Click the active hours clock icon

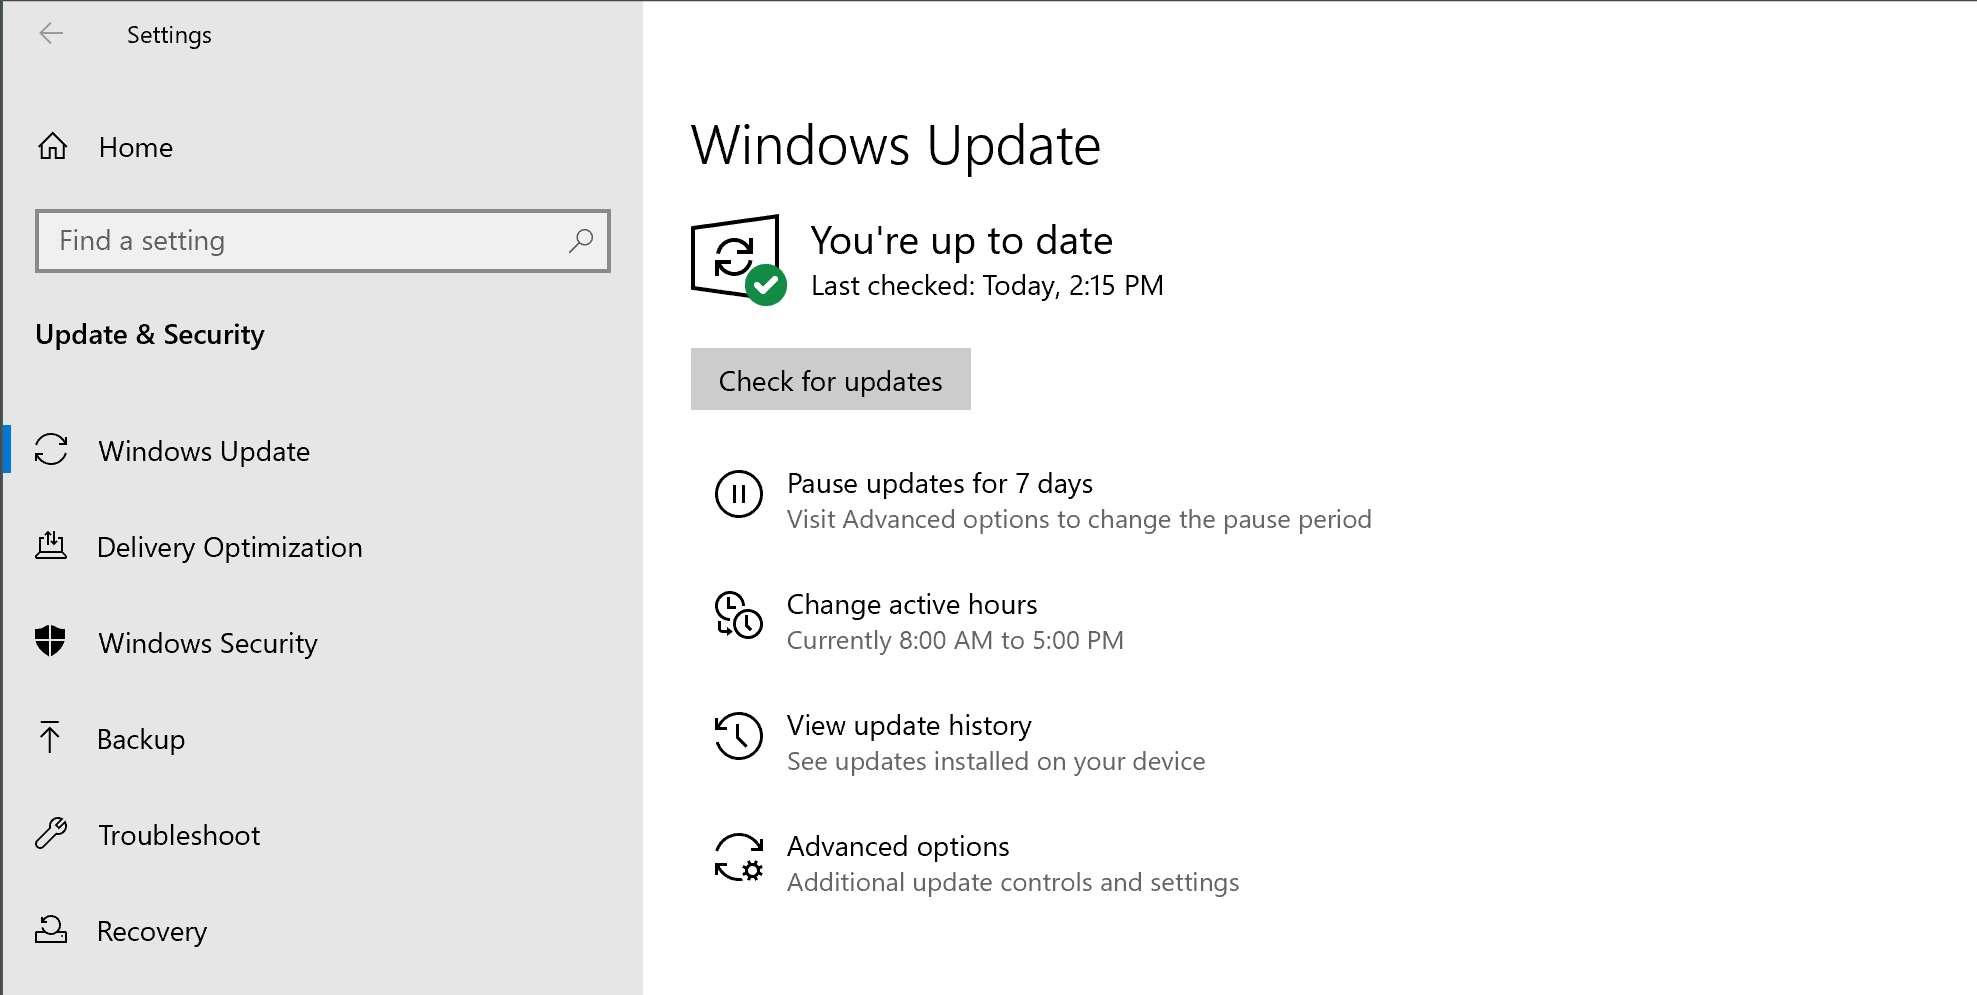click(x=739, y=615)
